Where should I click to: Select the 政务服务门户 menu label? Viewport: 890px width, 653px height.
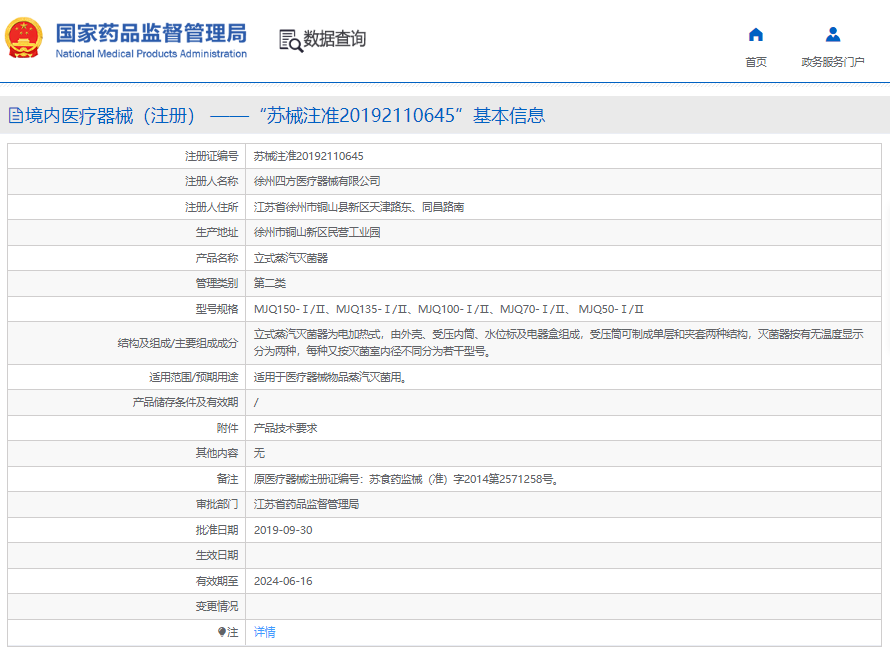pyautogui.click(x=833, y=62)
